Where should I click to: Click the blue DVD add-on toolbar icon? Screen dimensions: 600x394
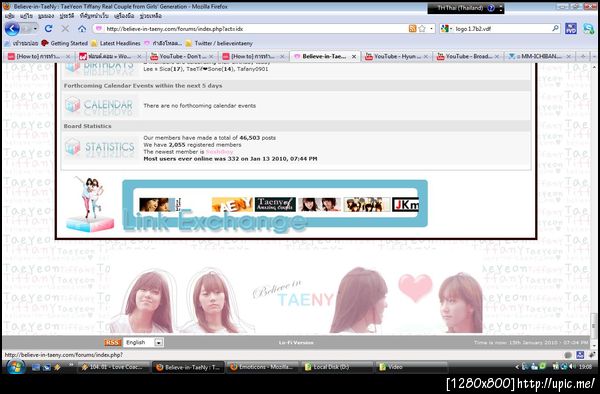[571, 29]
